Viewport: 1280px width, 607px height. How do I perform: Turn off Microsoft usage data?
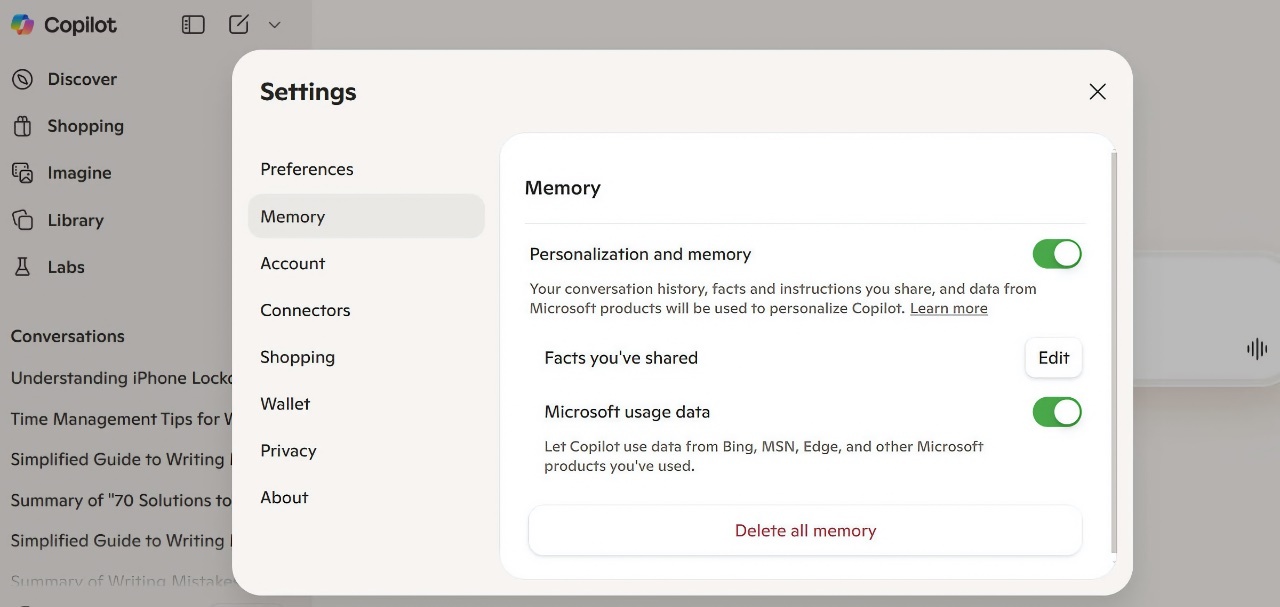tap(1057, 412)
